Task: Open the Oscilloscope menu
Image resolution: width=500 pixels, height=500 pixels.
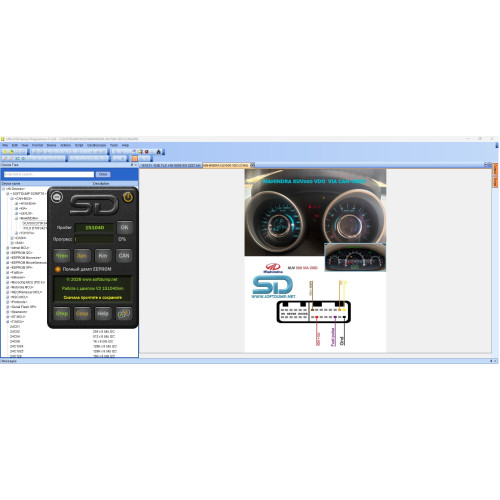Action: [96, 145]
